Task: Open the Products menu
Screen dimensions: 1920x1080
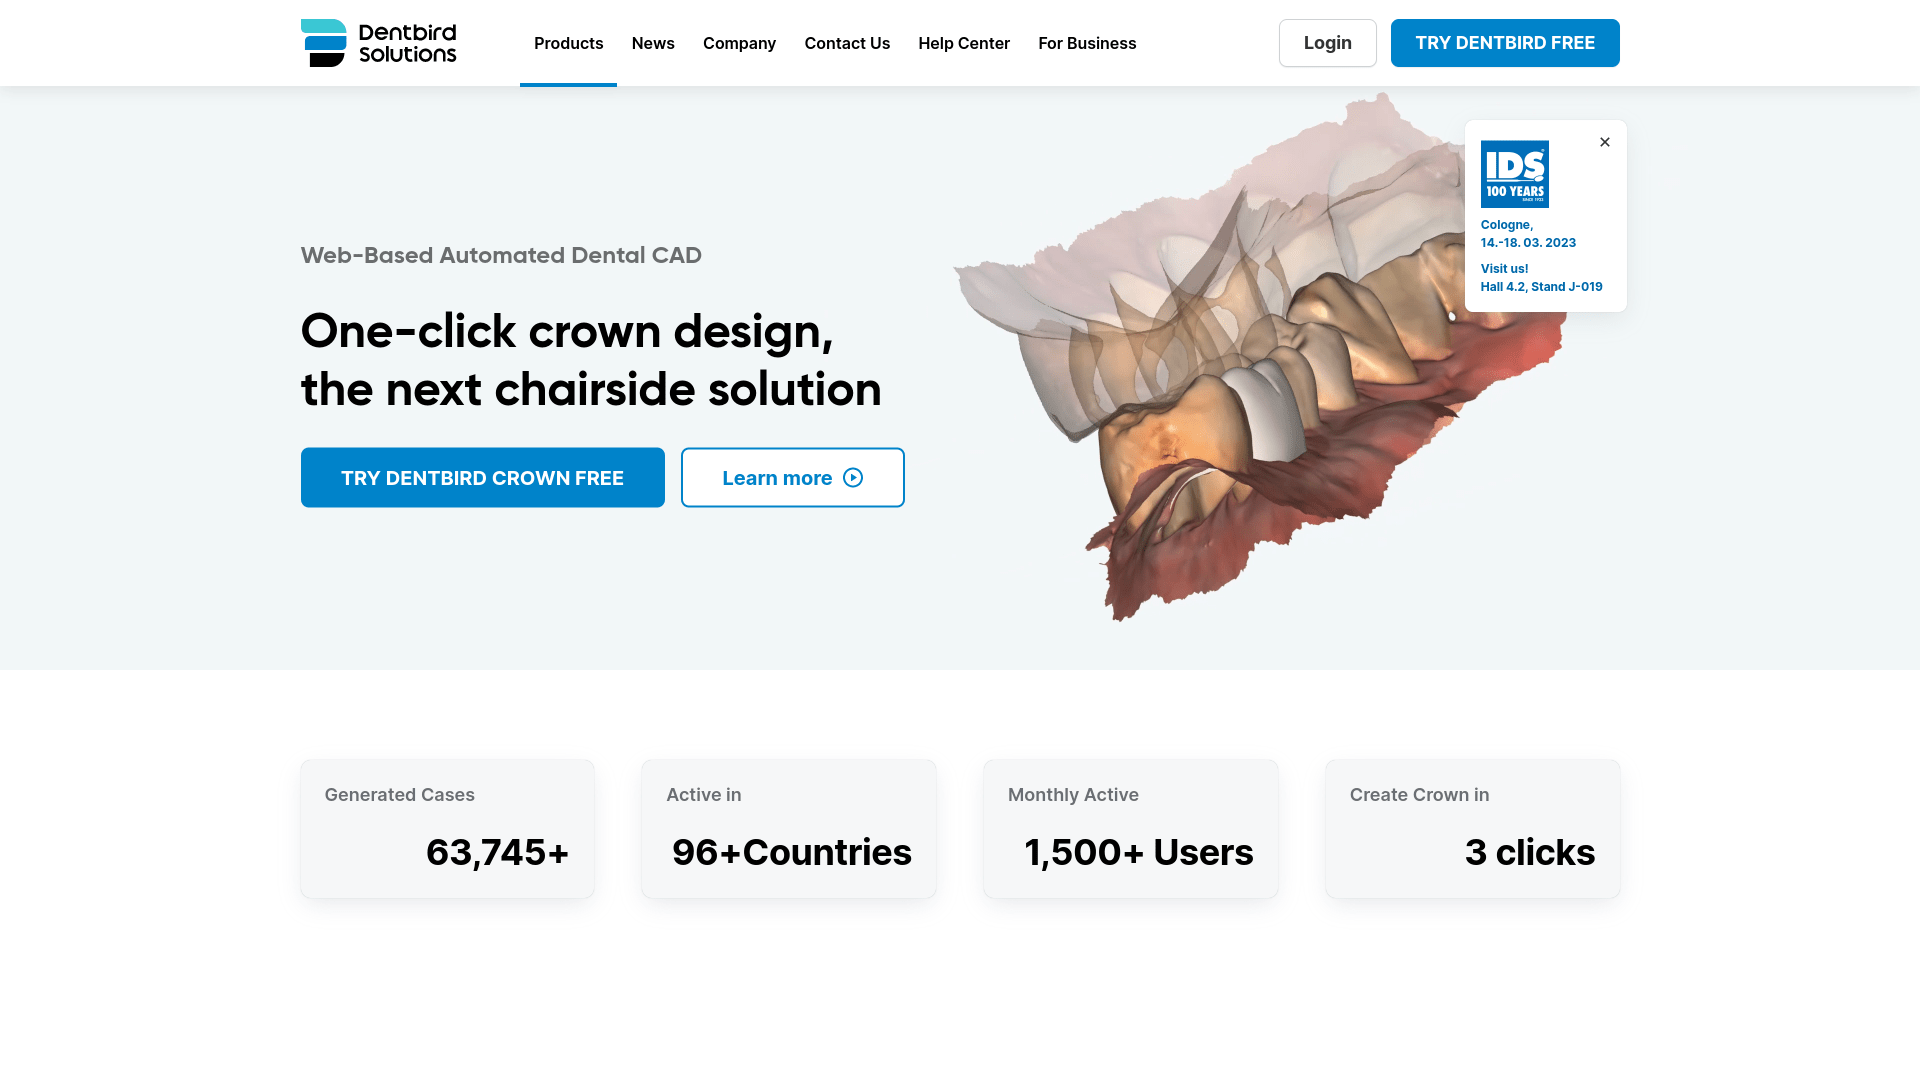Action: tap(568, 43)
